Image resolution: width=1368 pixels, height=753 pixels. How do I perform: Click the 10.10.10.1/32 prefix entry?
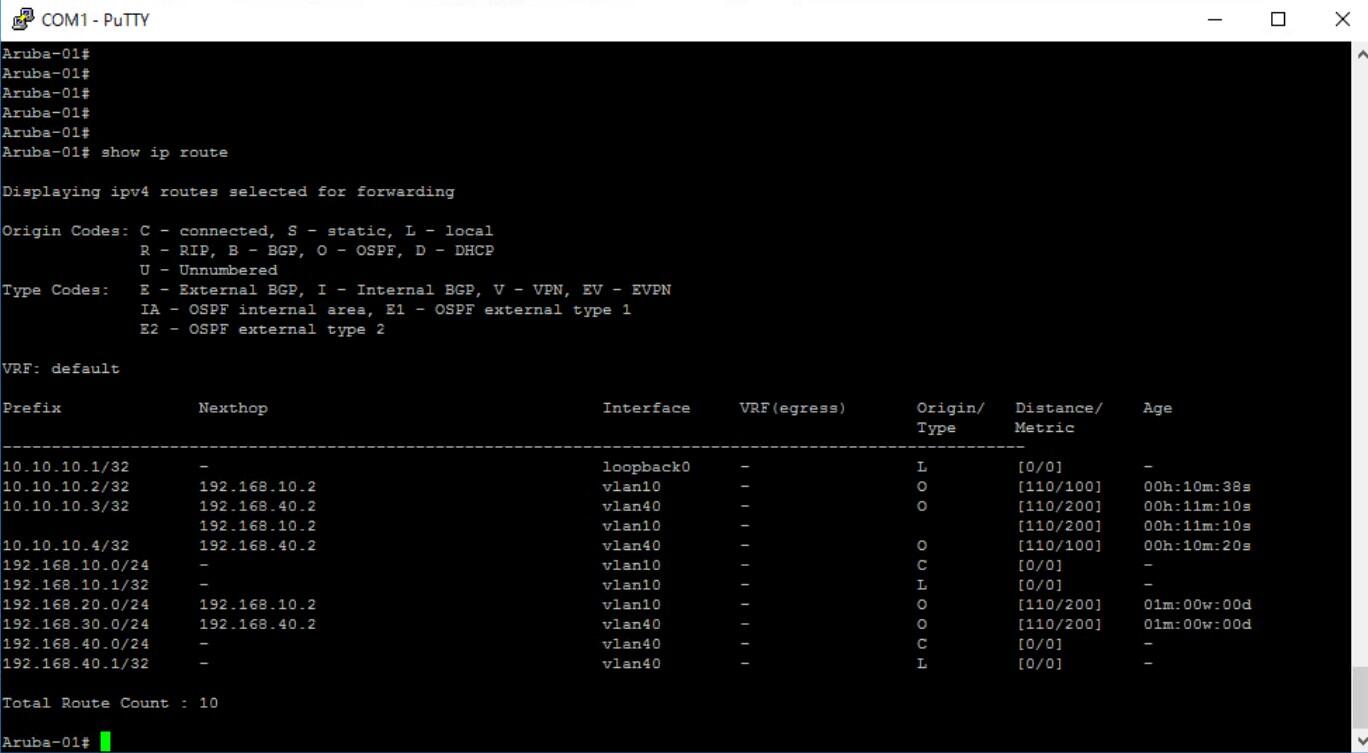pos(65,467)
